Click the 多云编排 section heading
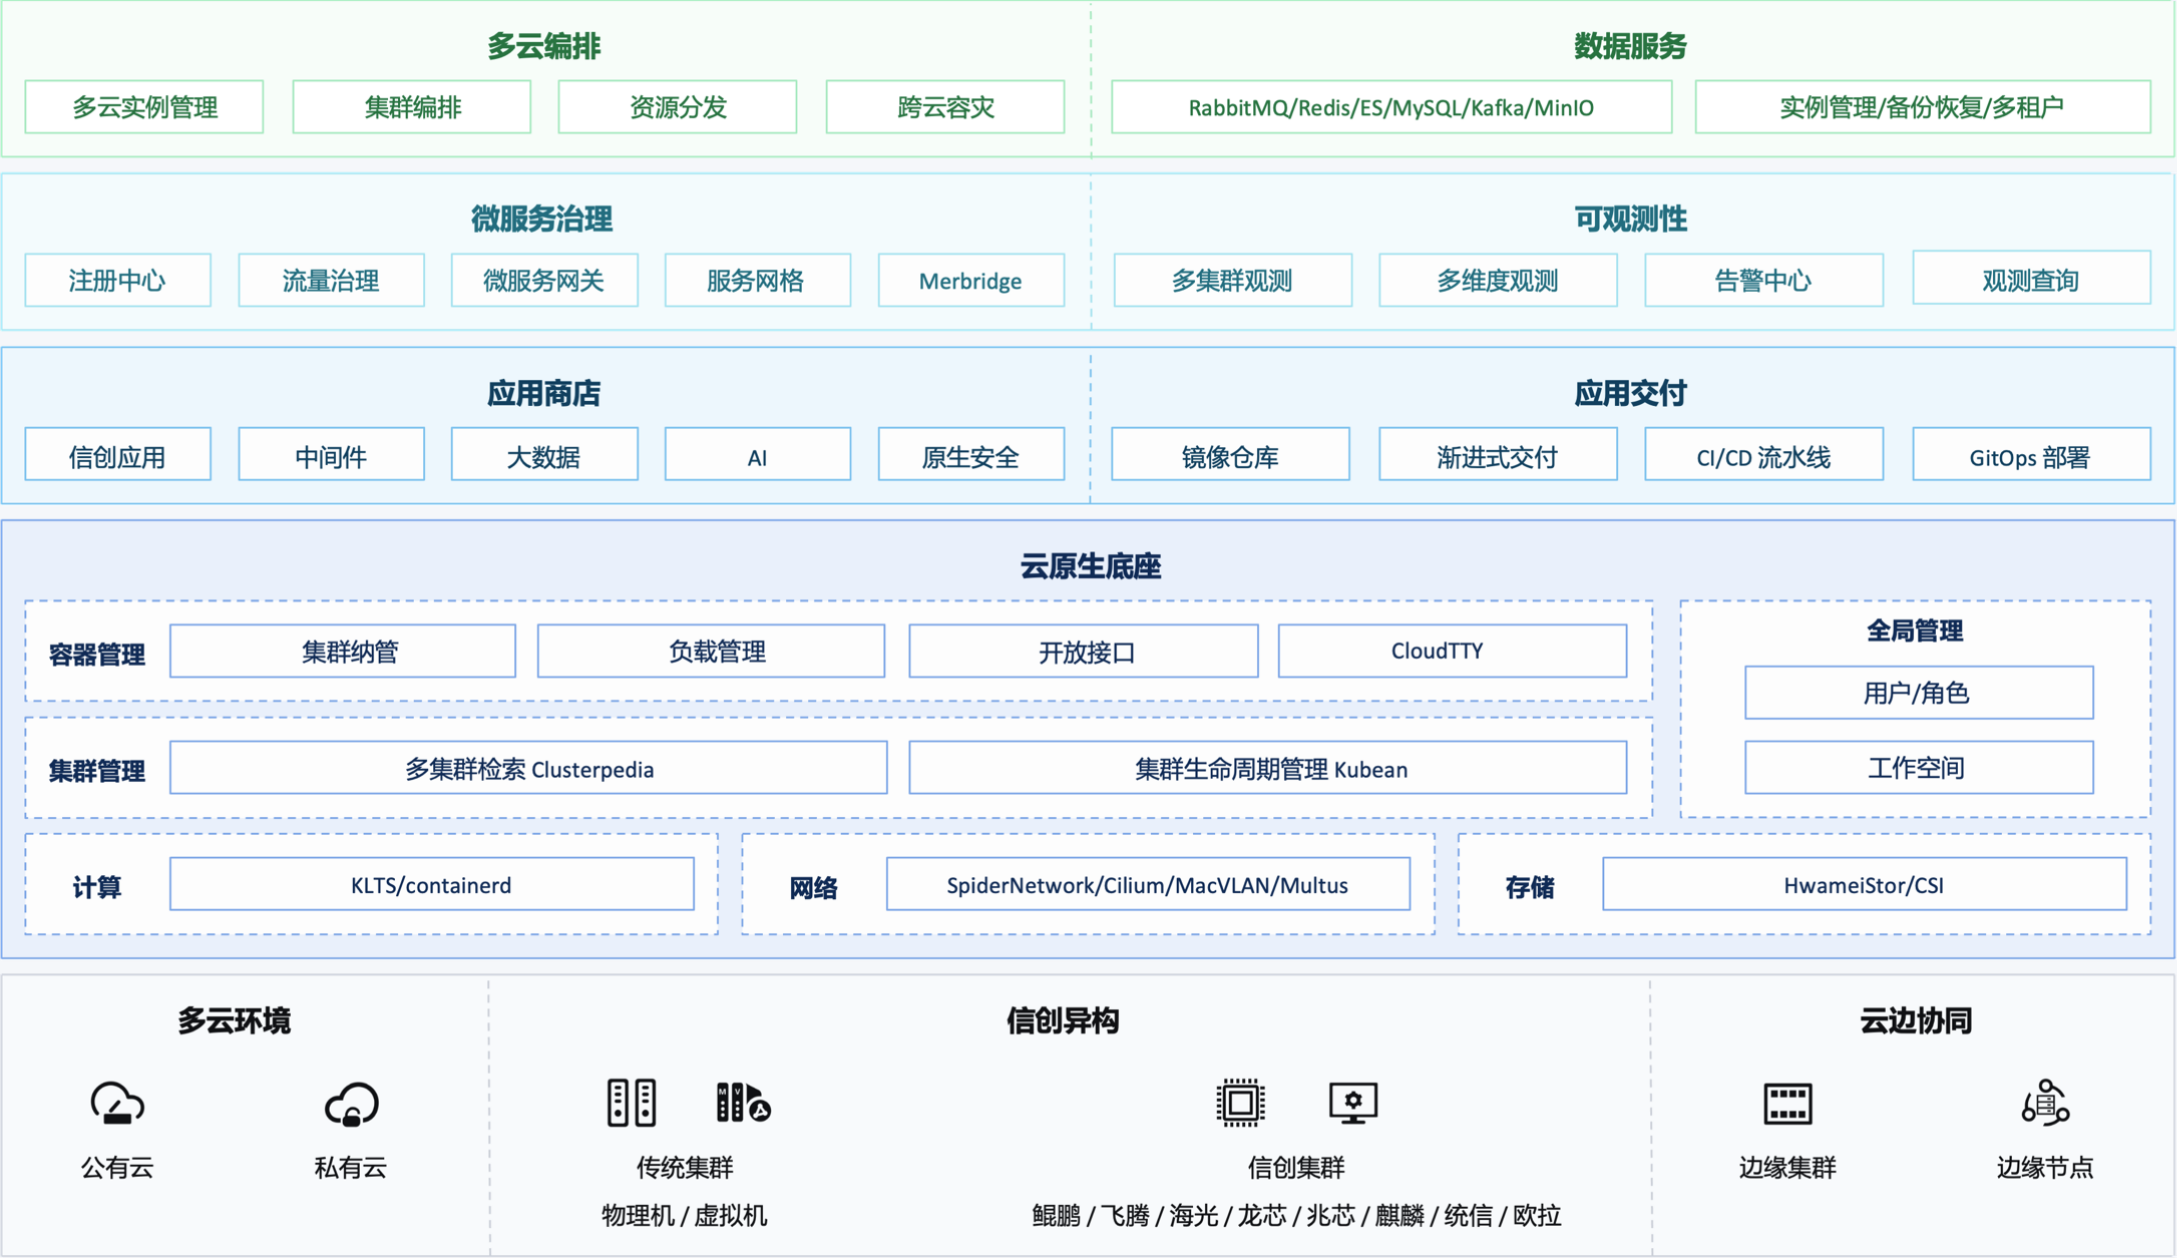This screenshot has height=1258, width=2177. pos(544,46)
